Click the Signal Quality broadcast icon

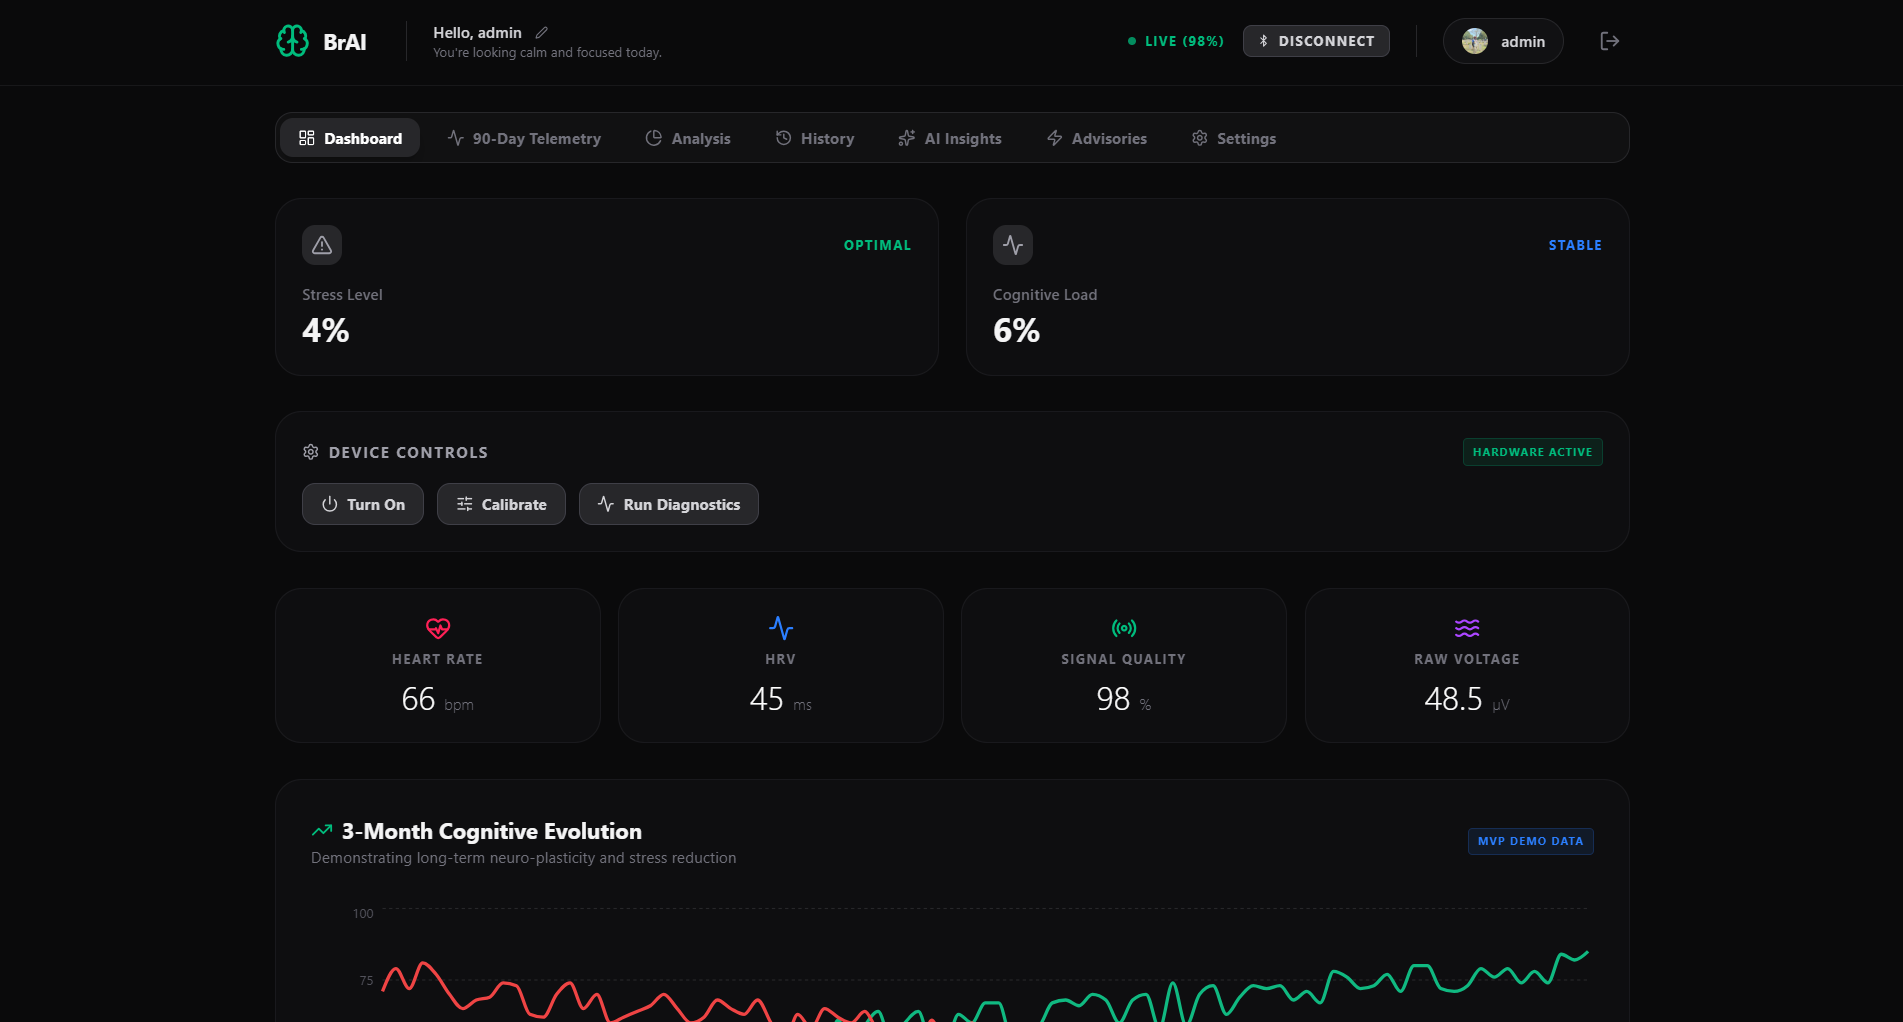click(x=1124, y=628)
